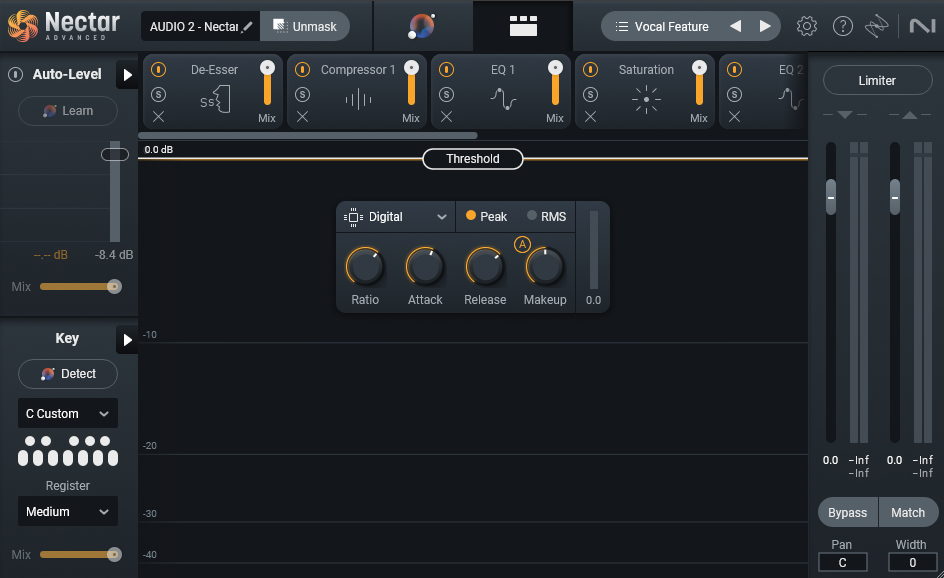
Task: Solo the De-Esser module
Action: click(158, 95)
